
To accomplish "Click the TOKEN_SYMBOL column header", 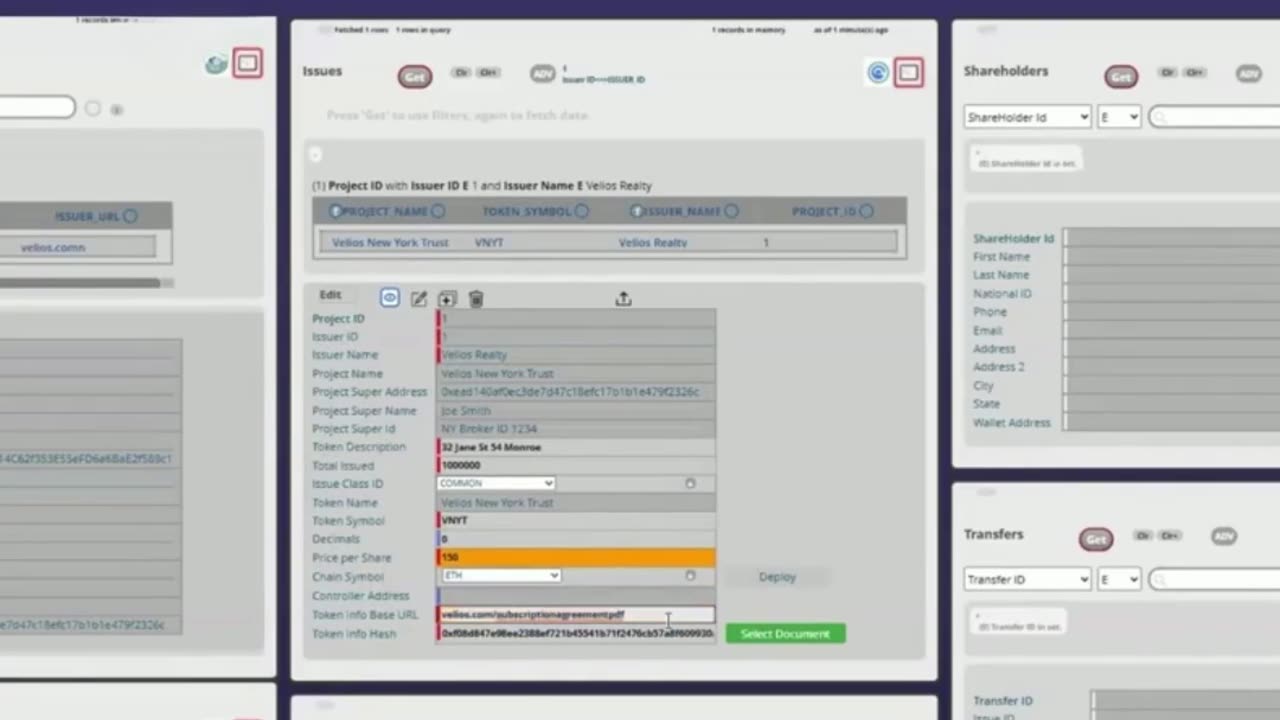I will coord(528,212).
